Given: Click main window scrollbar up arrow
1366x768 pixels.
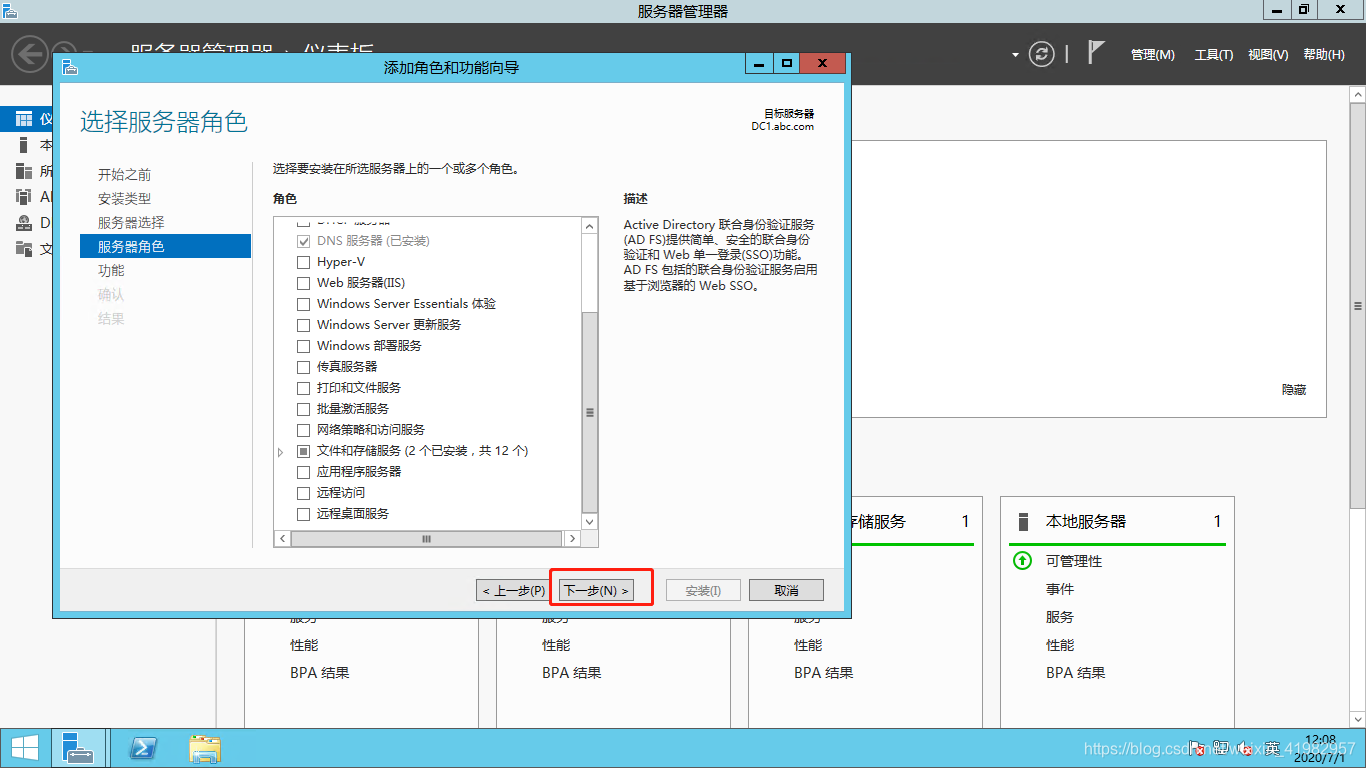Looking at the screenshot, I should point(1357,94).
